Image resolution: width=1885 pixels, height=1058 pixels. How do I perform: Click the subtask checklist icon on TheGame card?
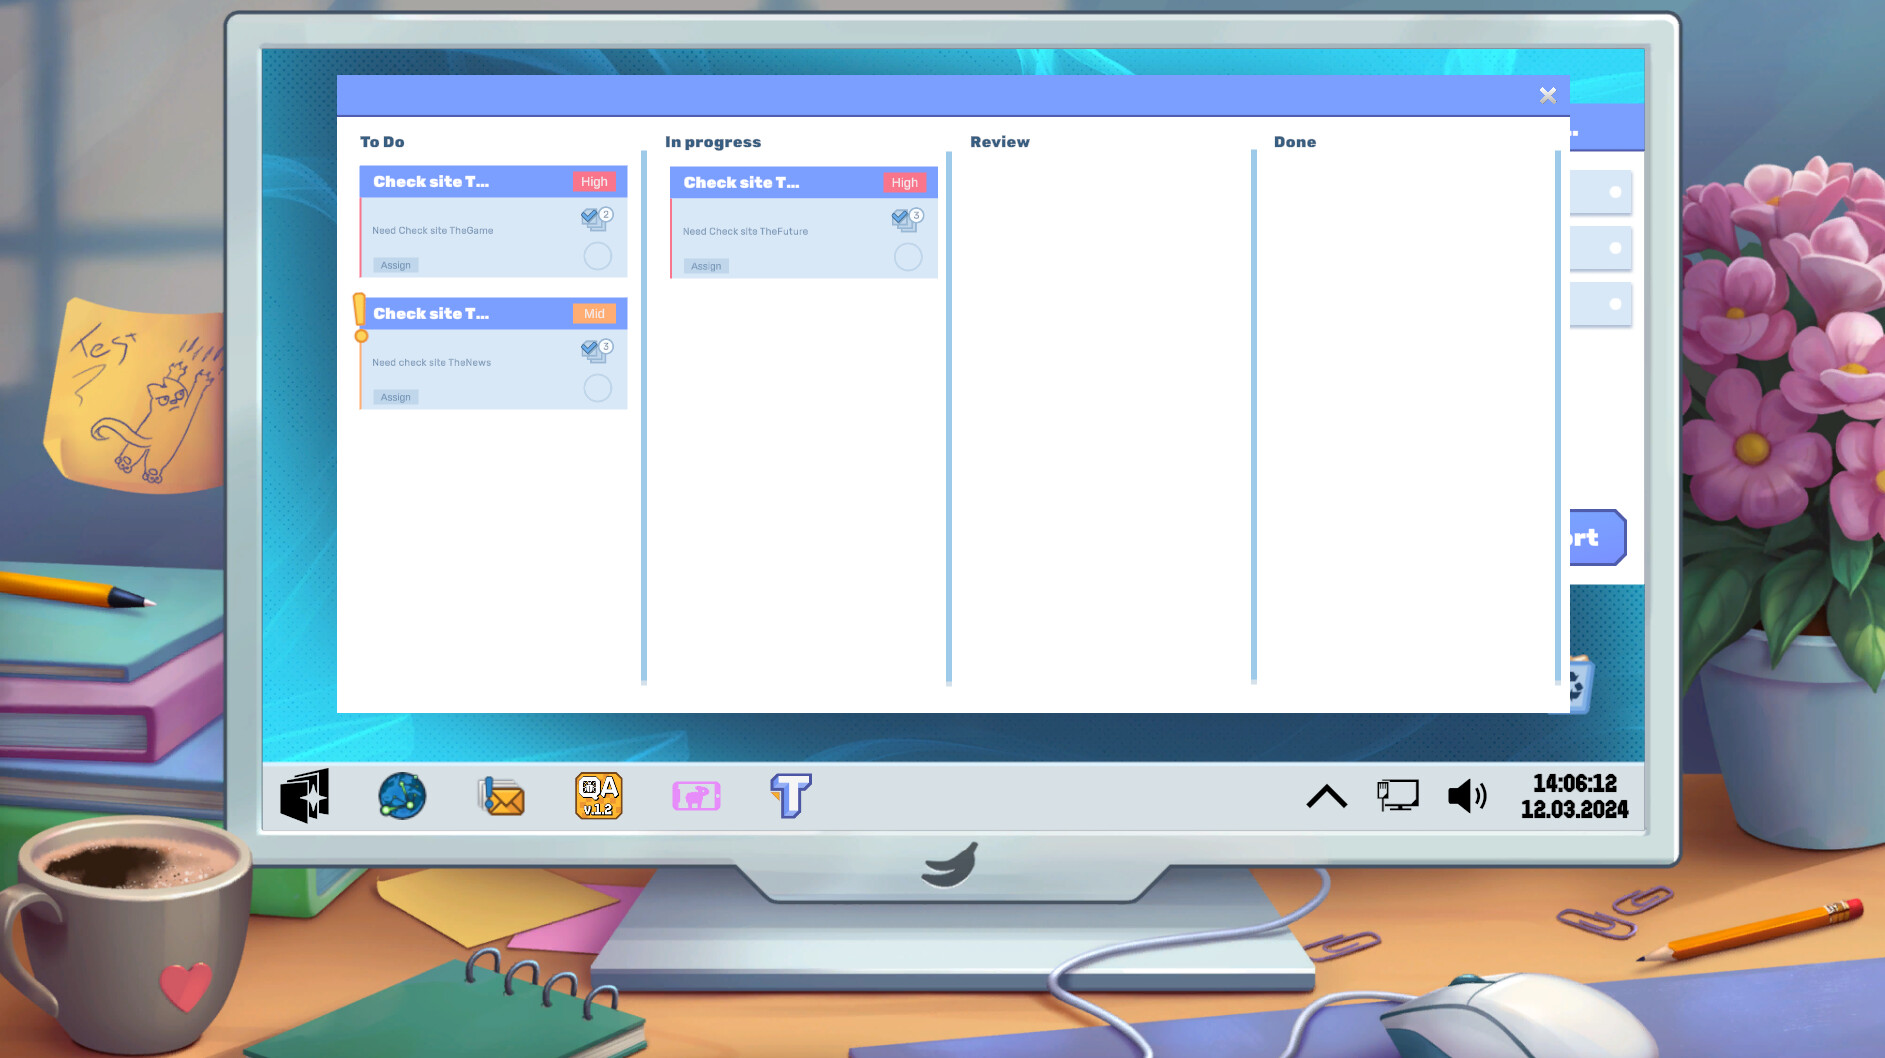click(592, 218)
